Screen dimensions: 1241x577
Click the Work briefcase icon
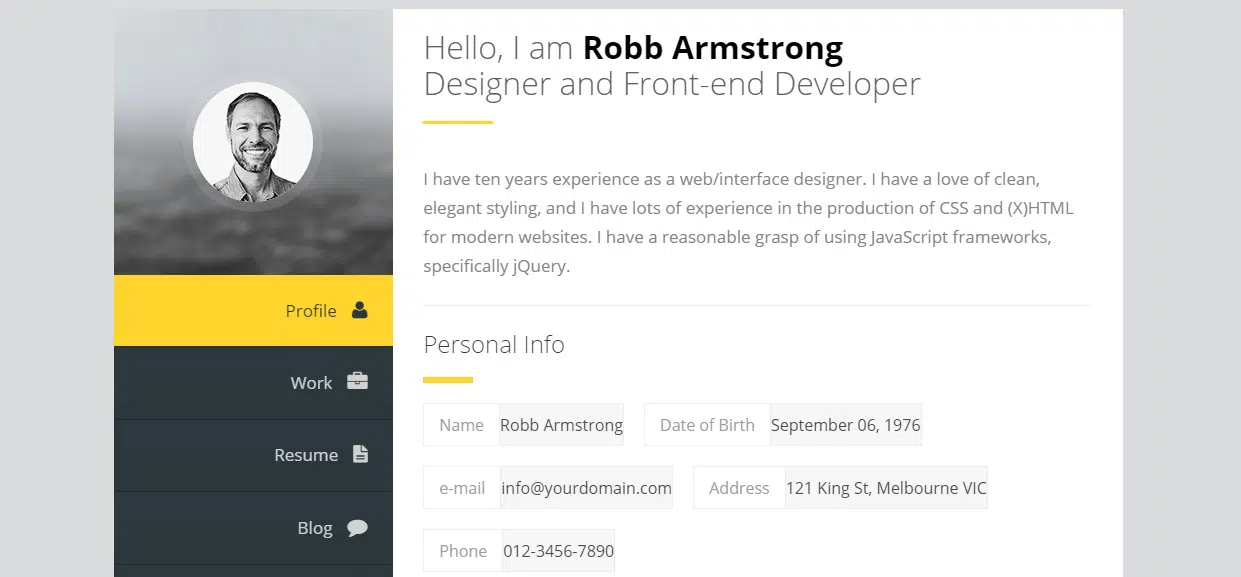click(357, 382)
